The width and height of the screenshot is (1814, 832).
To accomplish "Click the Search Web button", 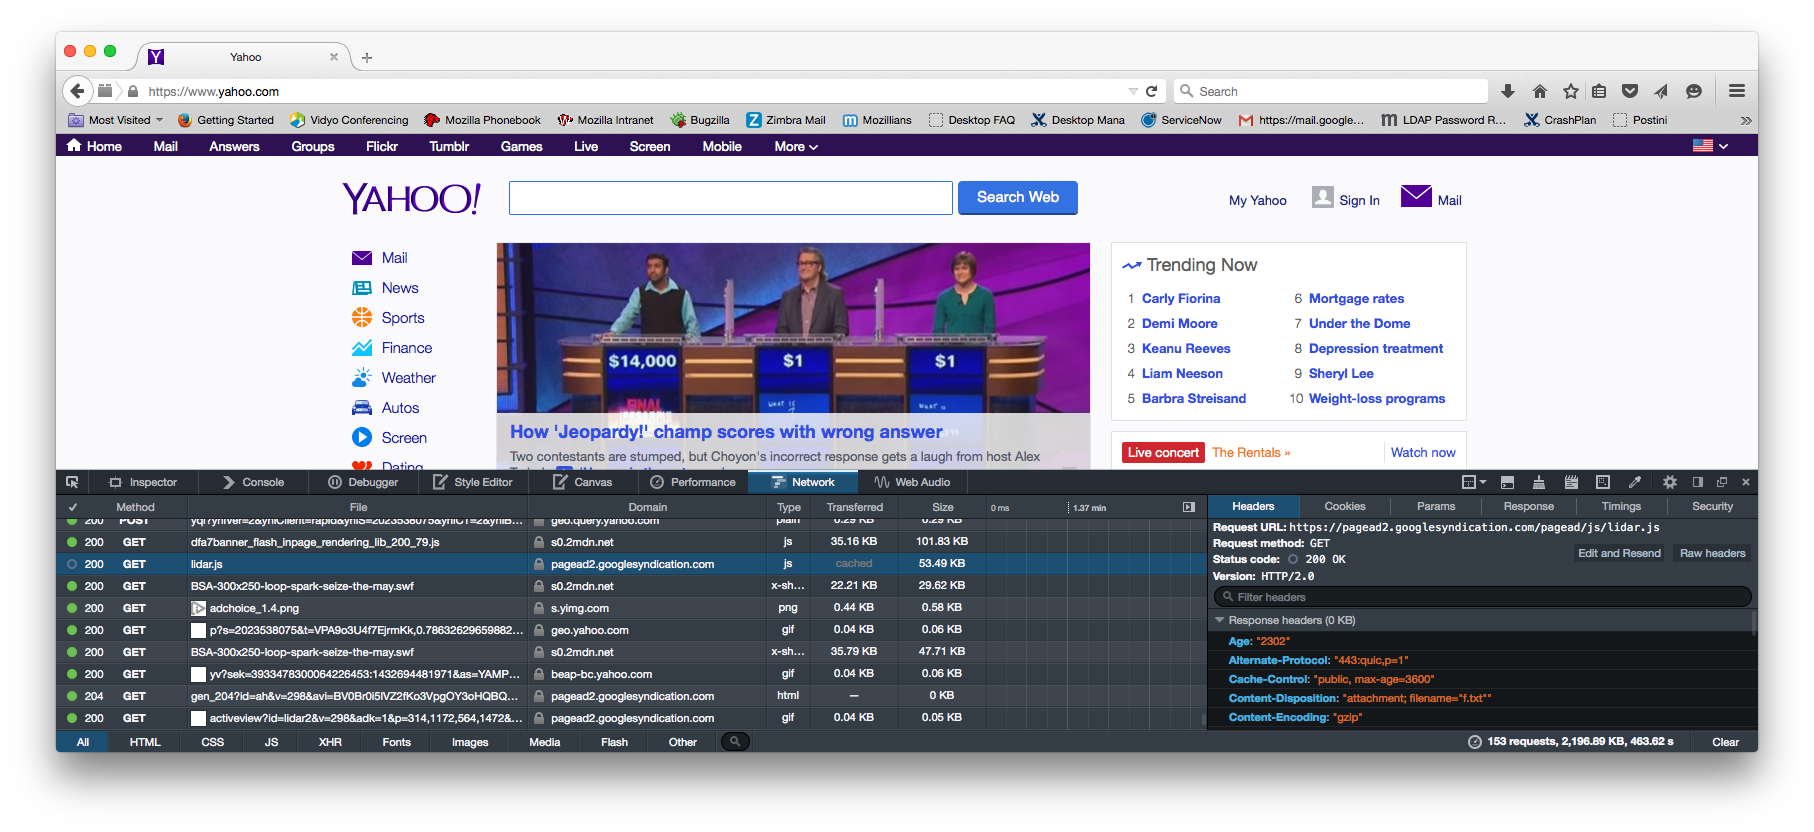I will pos(1017,198).
